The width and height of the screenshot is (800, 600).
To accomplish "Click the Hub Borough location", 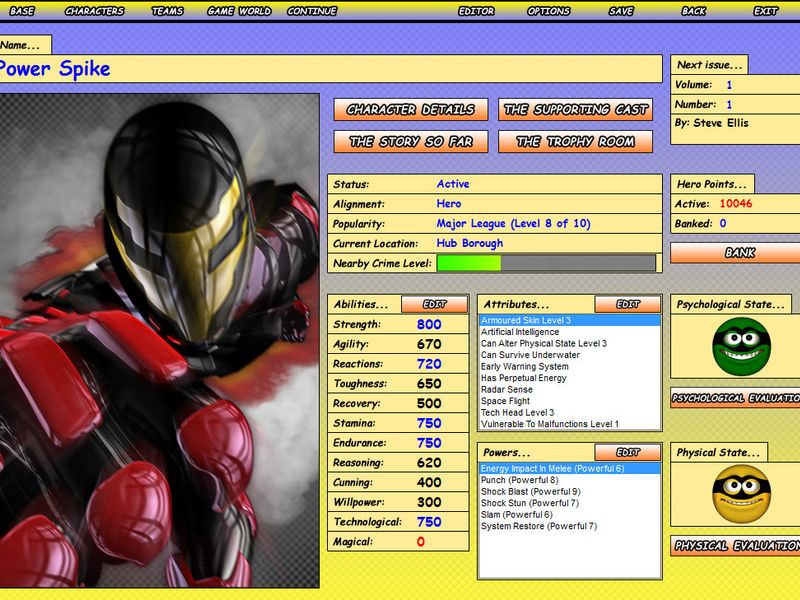I will pyautogui.click(x=469, y=243).
